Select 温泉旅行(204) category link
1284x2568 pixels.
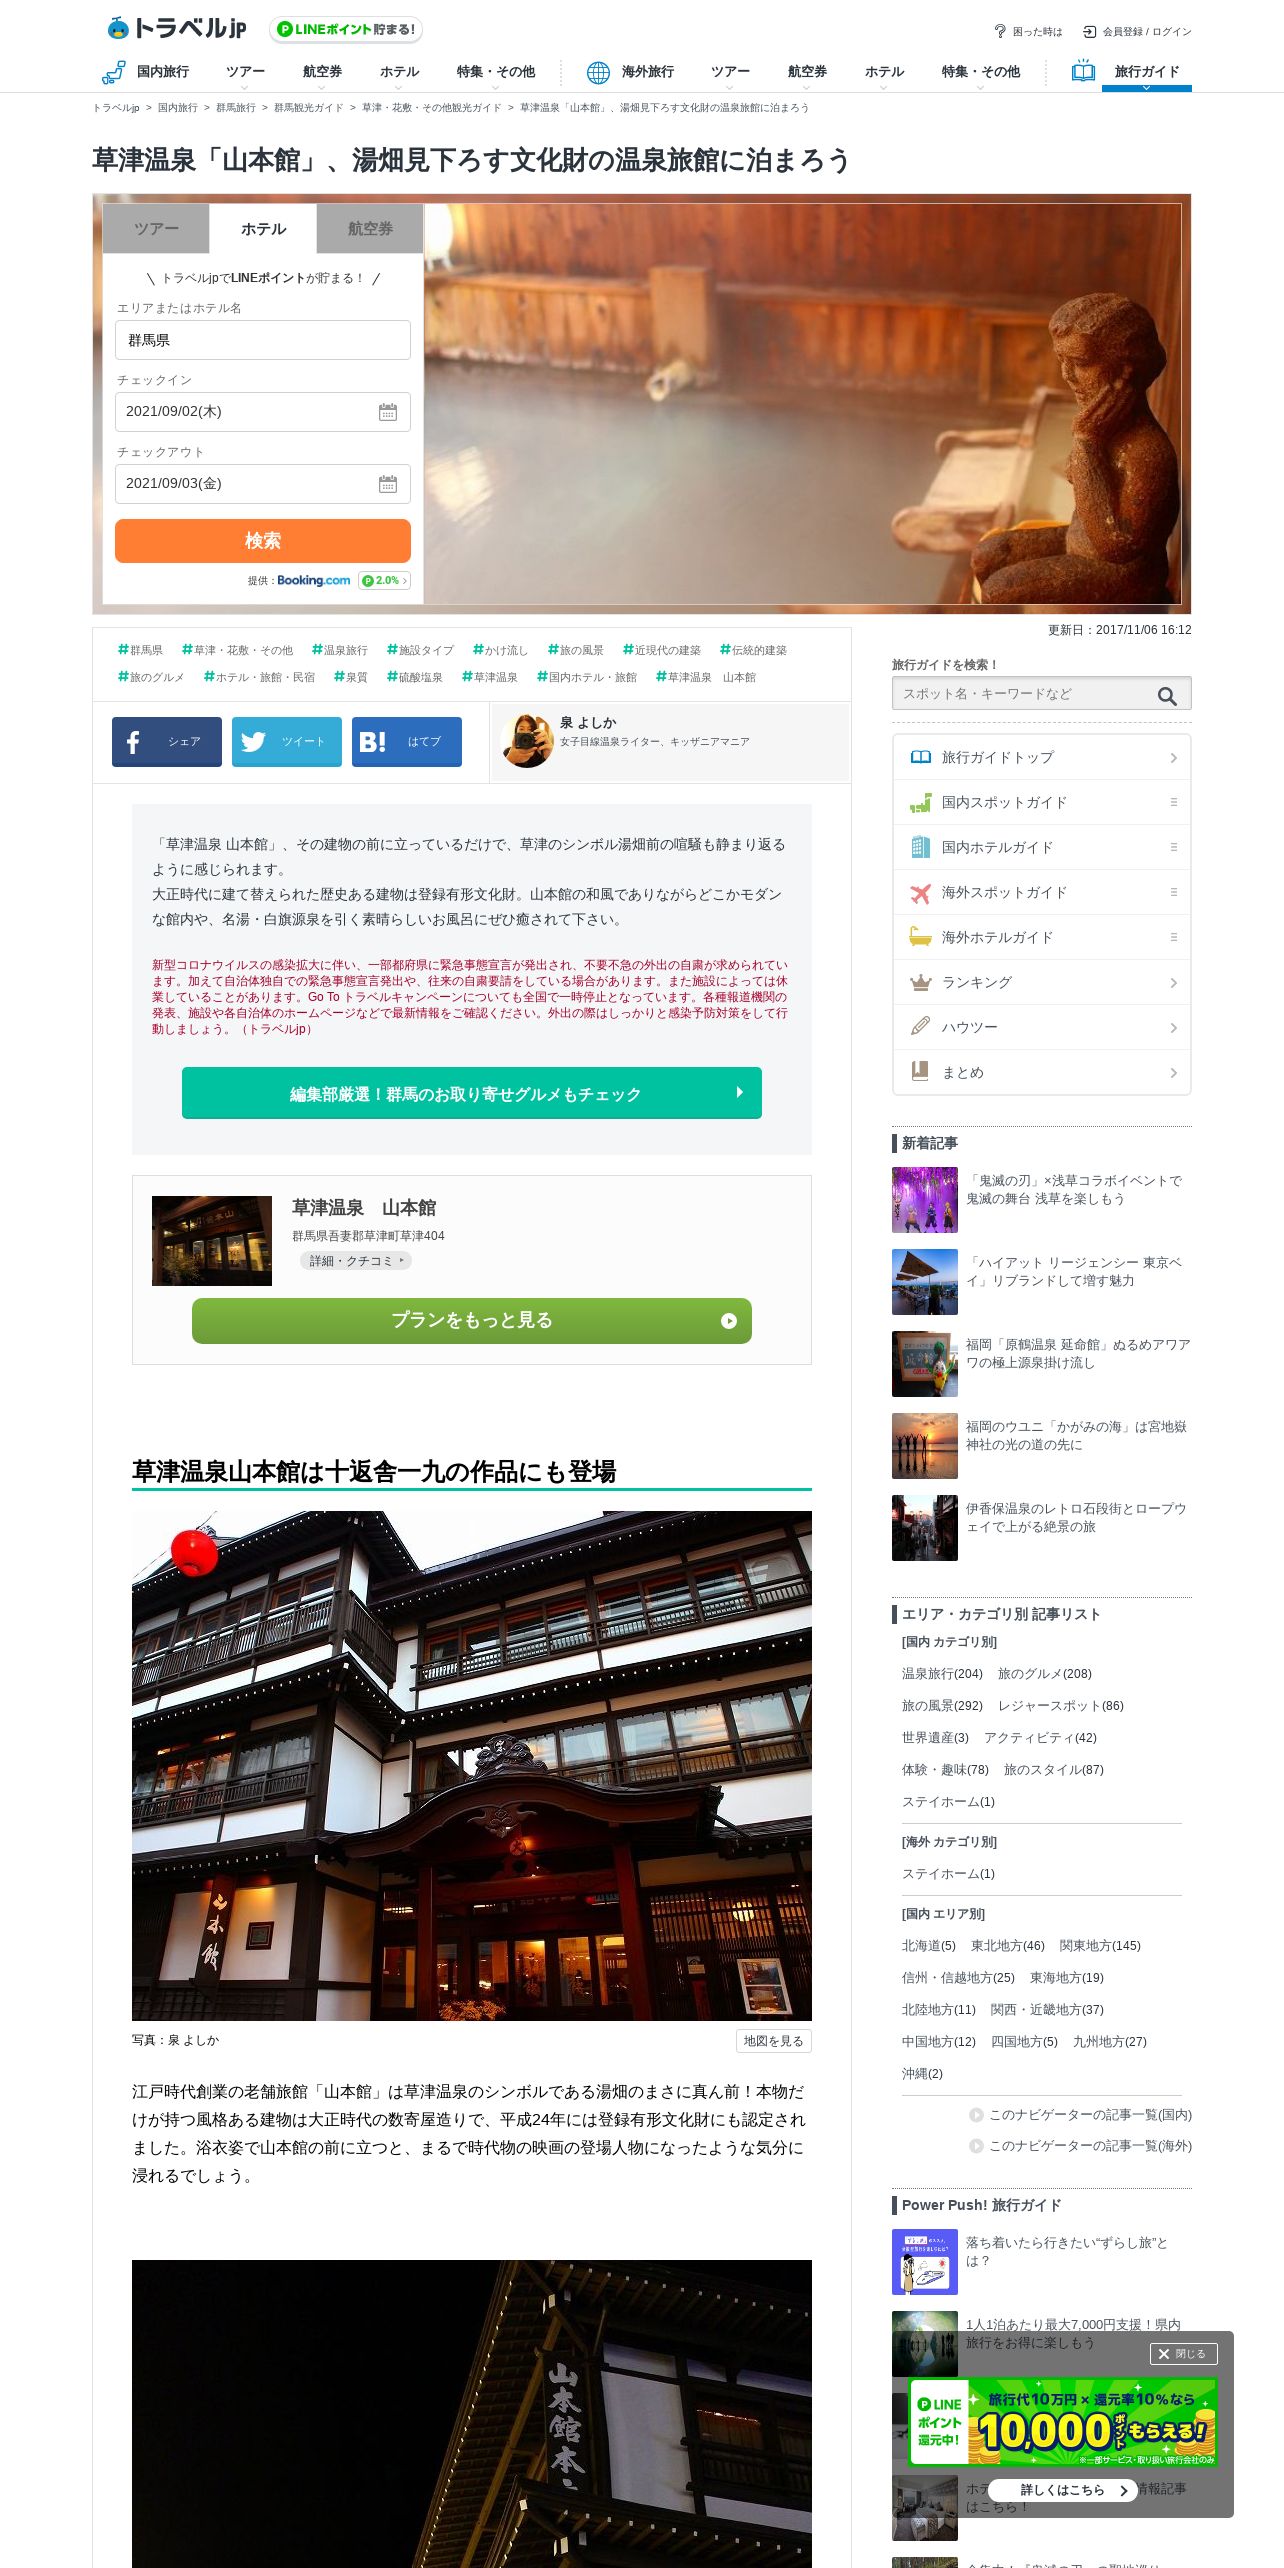click(942, 1674)
